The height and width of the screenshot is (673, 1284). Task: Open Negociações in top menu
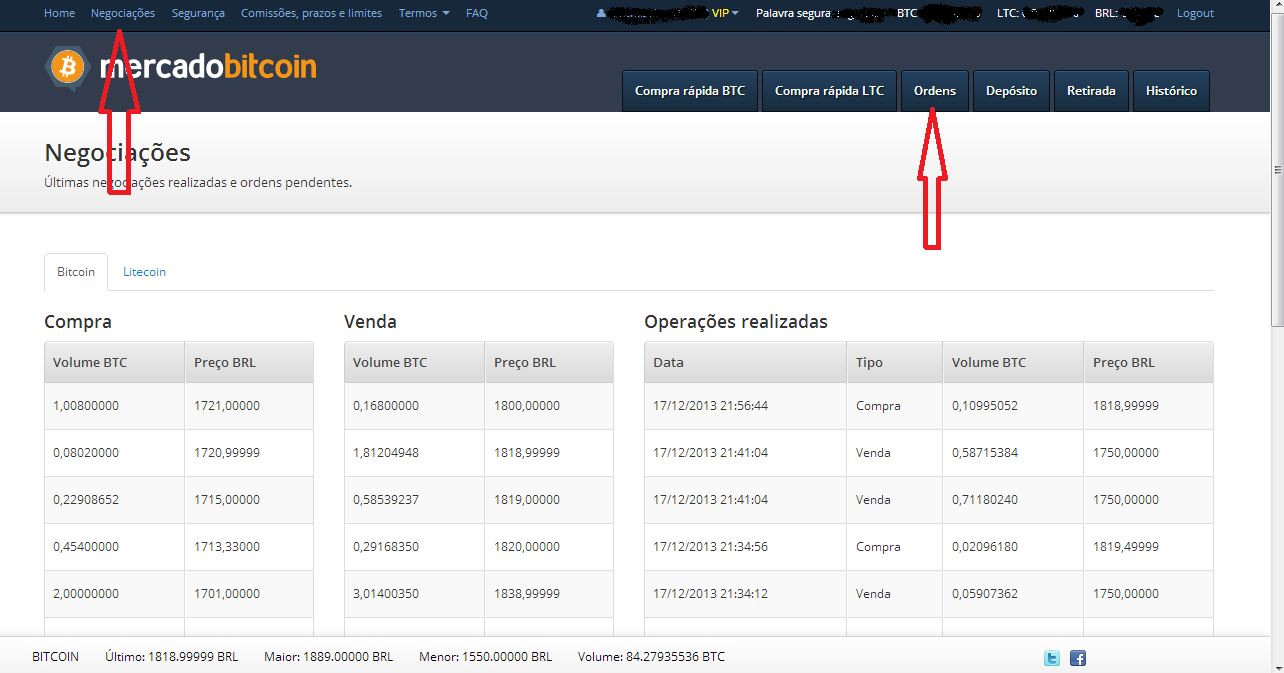[x=123, y=13]
